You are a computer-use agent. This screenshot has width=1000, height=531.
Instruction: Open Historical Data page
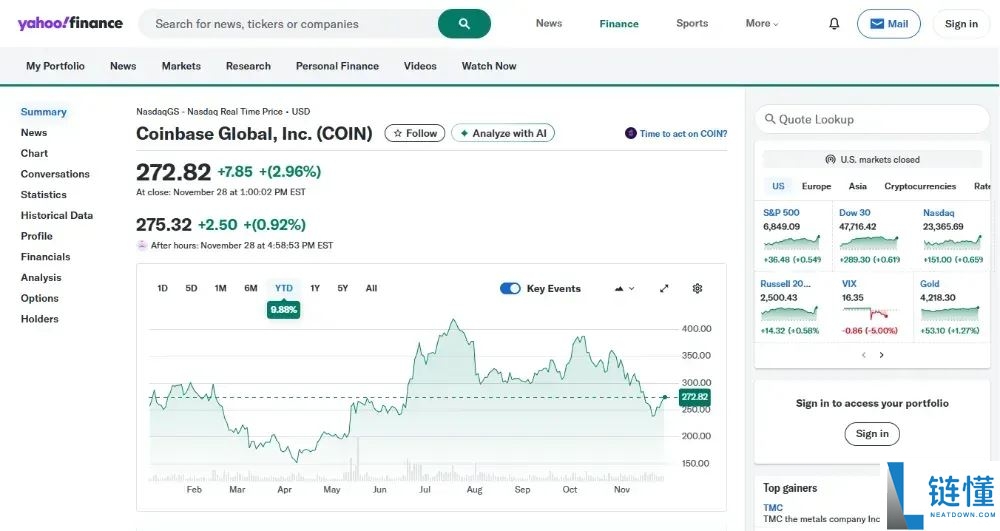57,215
